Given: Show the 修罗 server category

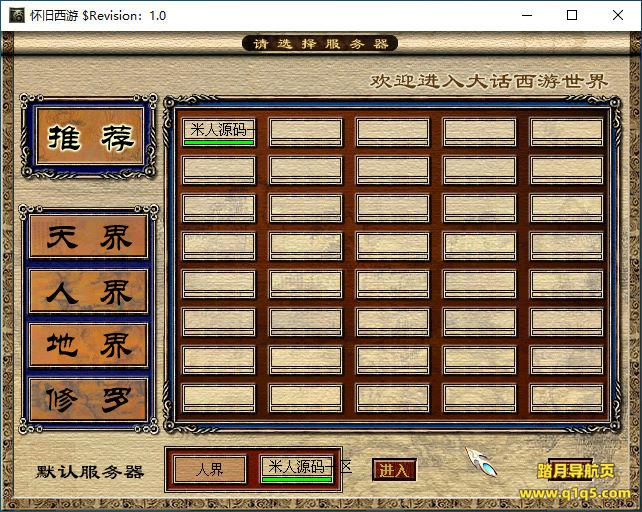Looking at the screenshot, I should 88,400.
